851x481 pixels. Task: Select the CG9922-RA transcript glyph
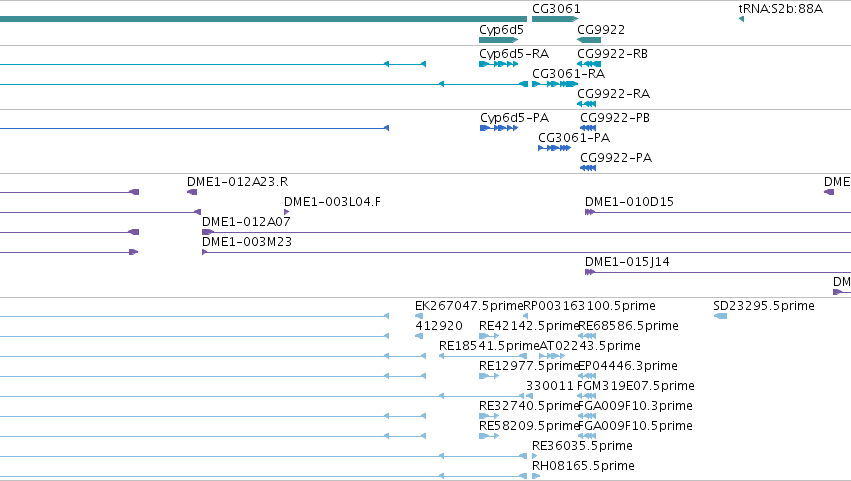pos(587,104)
